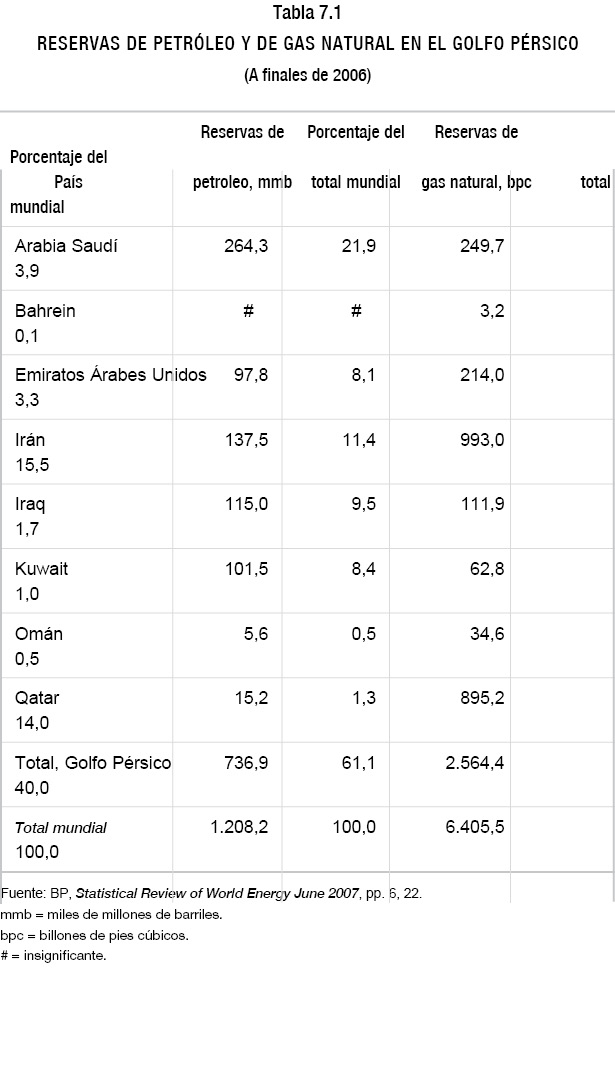This screenshot has height=1079, width=615.
Task: Click the Bahrein row label
Action: (45, 311)
